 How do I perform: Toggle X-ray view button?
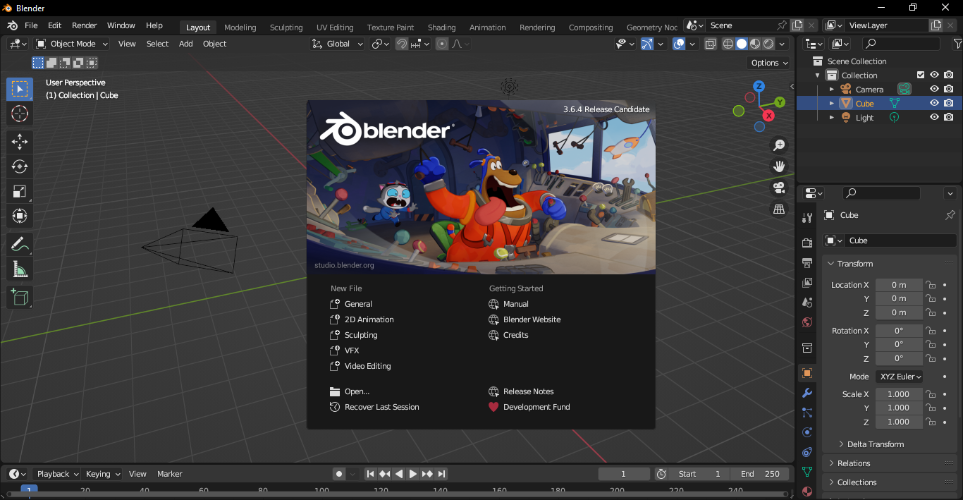tap(710, 44)
